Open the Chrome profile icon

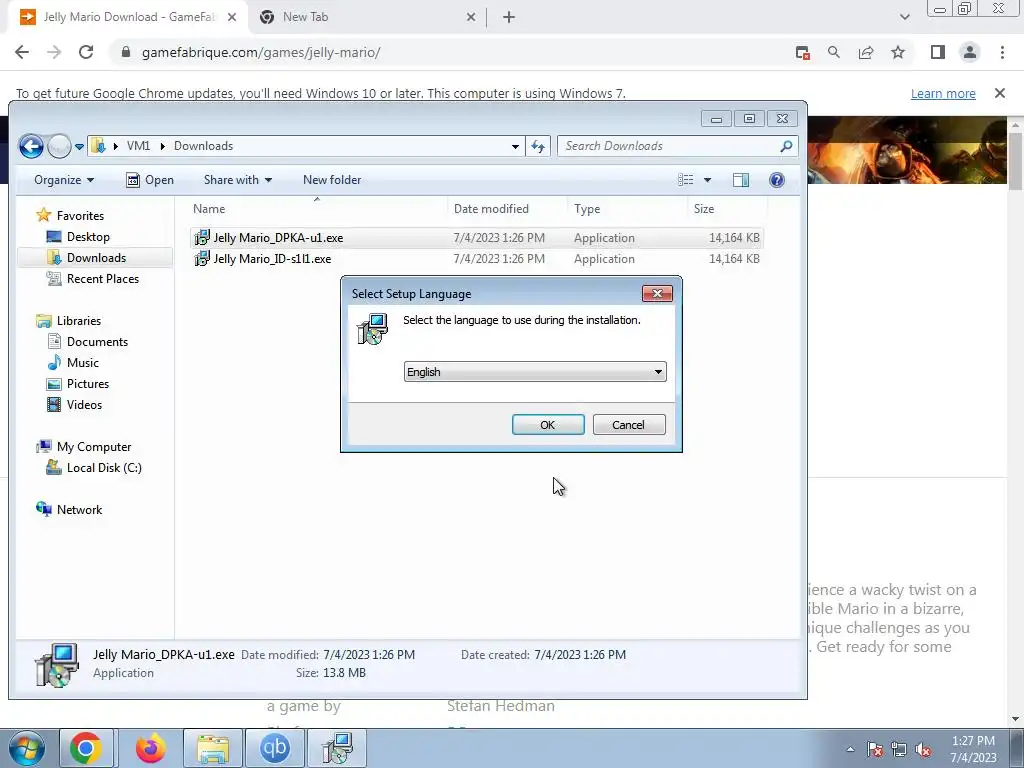[970, 52]
